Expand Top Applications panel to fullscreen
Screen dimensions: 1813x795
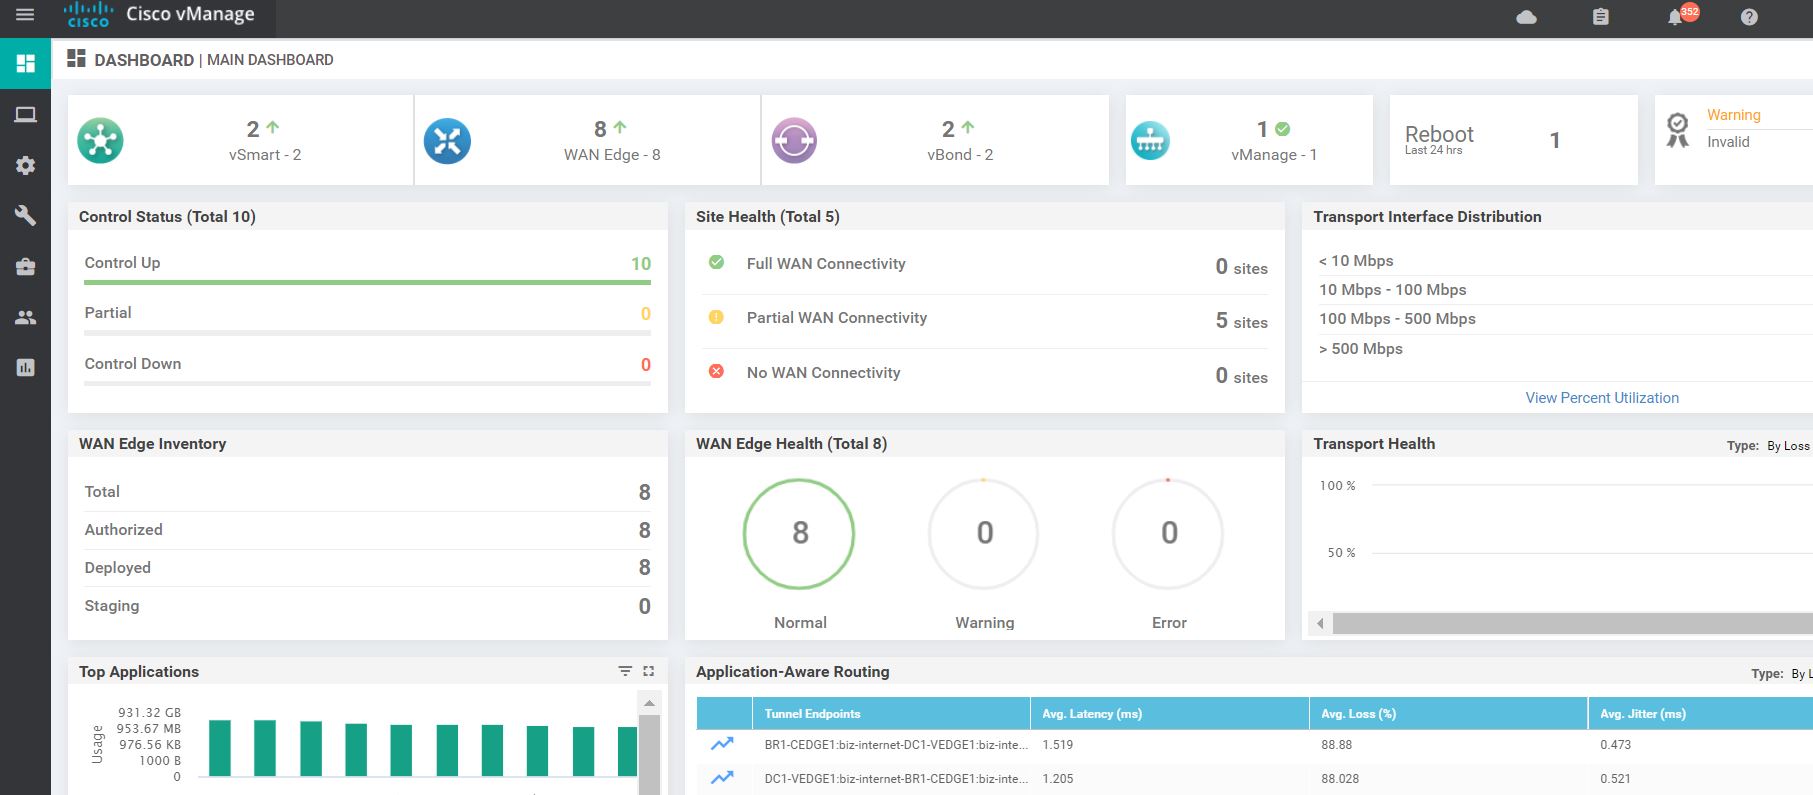point(649,671)
